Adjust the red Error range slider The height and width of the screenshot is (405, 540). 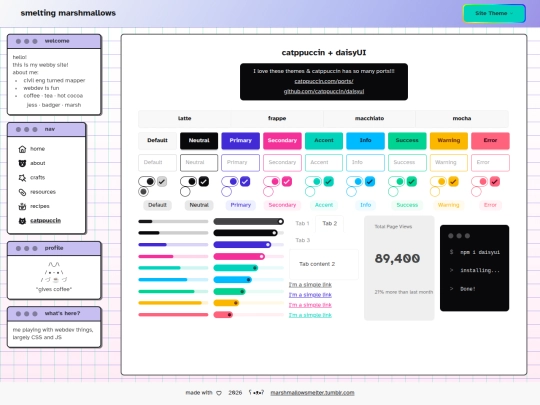[x=249, y=314]
